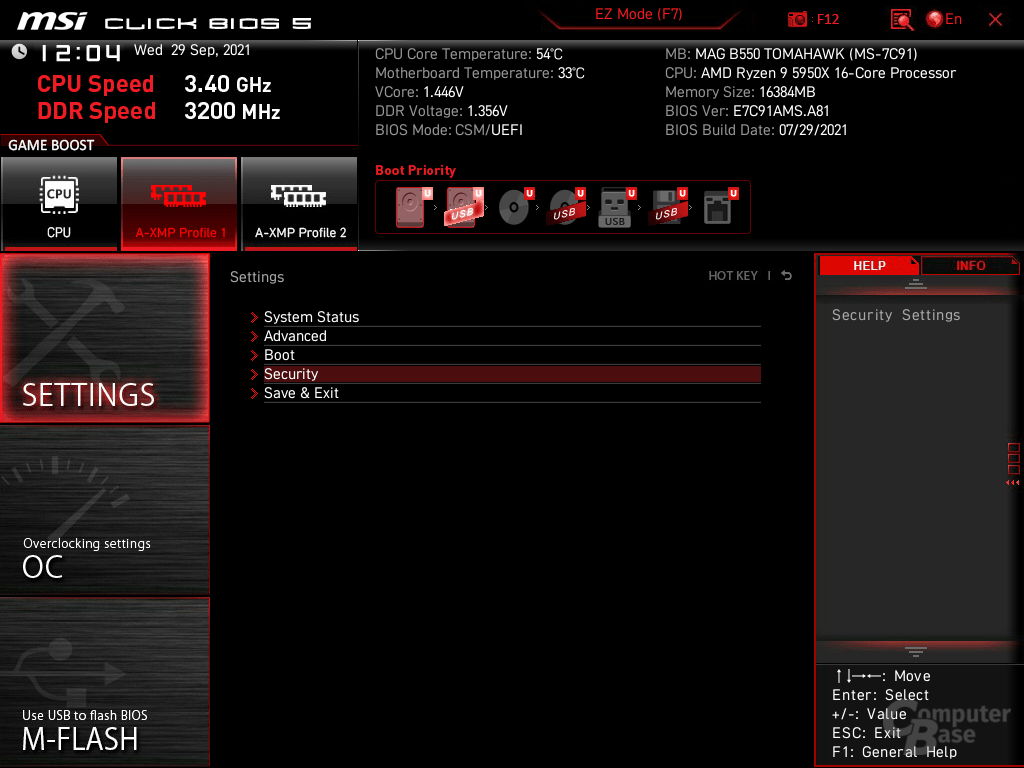Toggle the CPU Game Boost button

click(59, 203)
